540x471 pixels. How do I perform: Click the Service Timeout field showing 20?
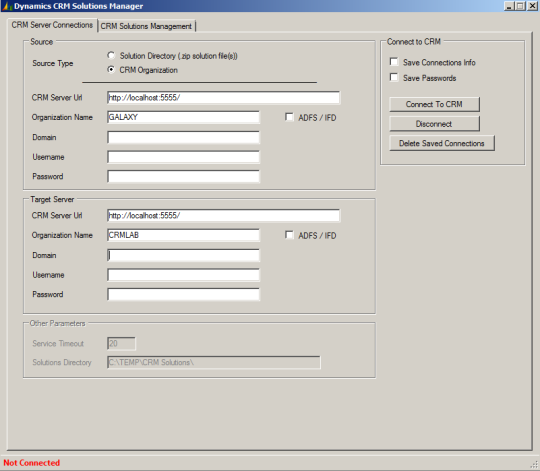coord(121,344)
